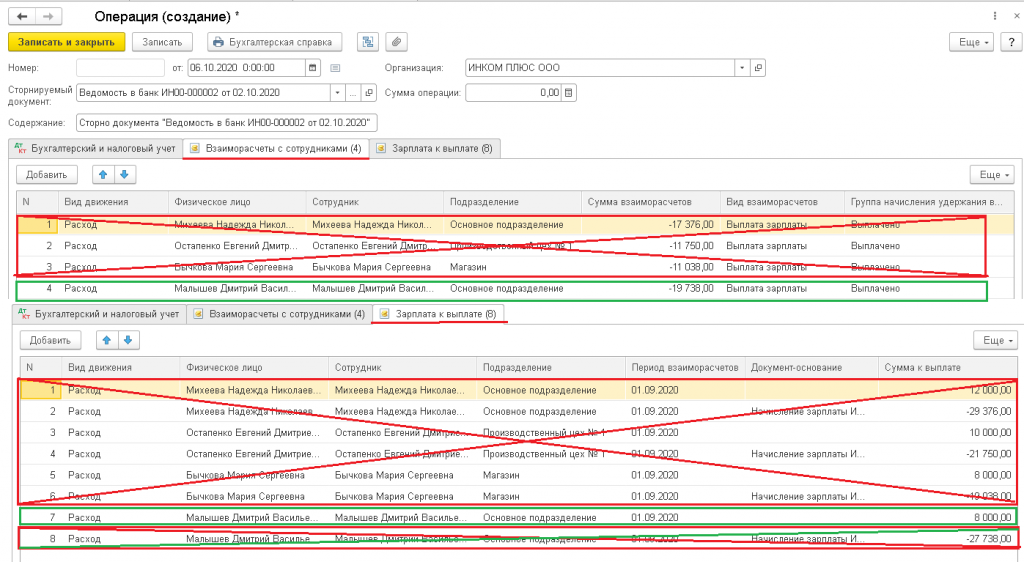Go forward with the right arrow button
The image size is (1024, 562).
pos(48,16)
